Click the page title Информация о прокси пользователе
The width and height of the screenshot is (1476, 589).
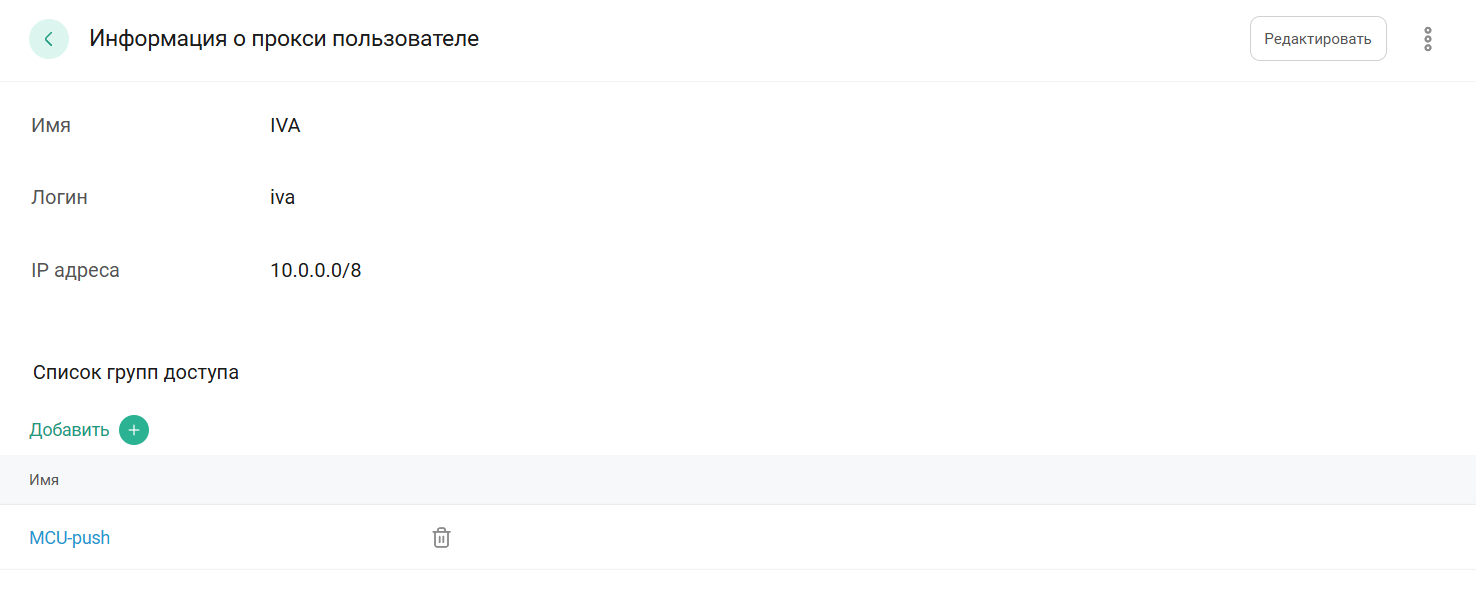click(284, 39)
